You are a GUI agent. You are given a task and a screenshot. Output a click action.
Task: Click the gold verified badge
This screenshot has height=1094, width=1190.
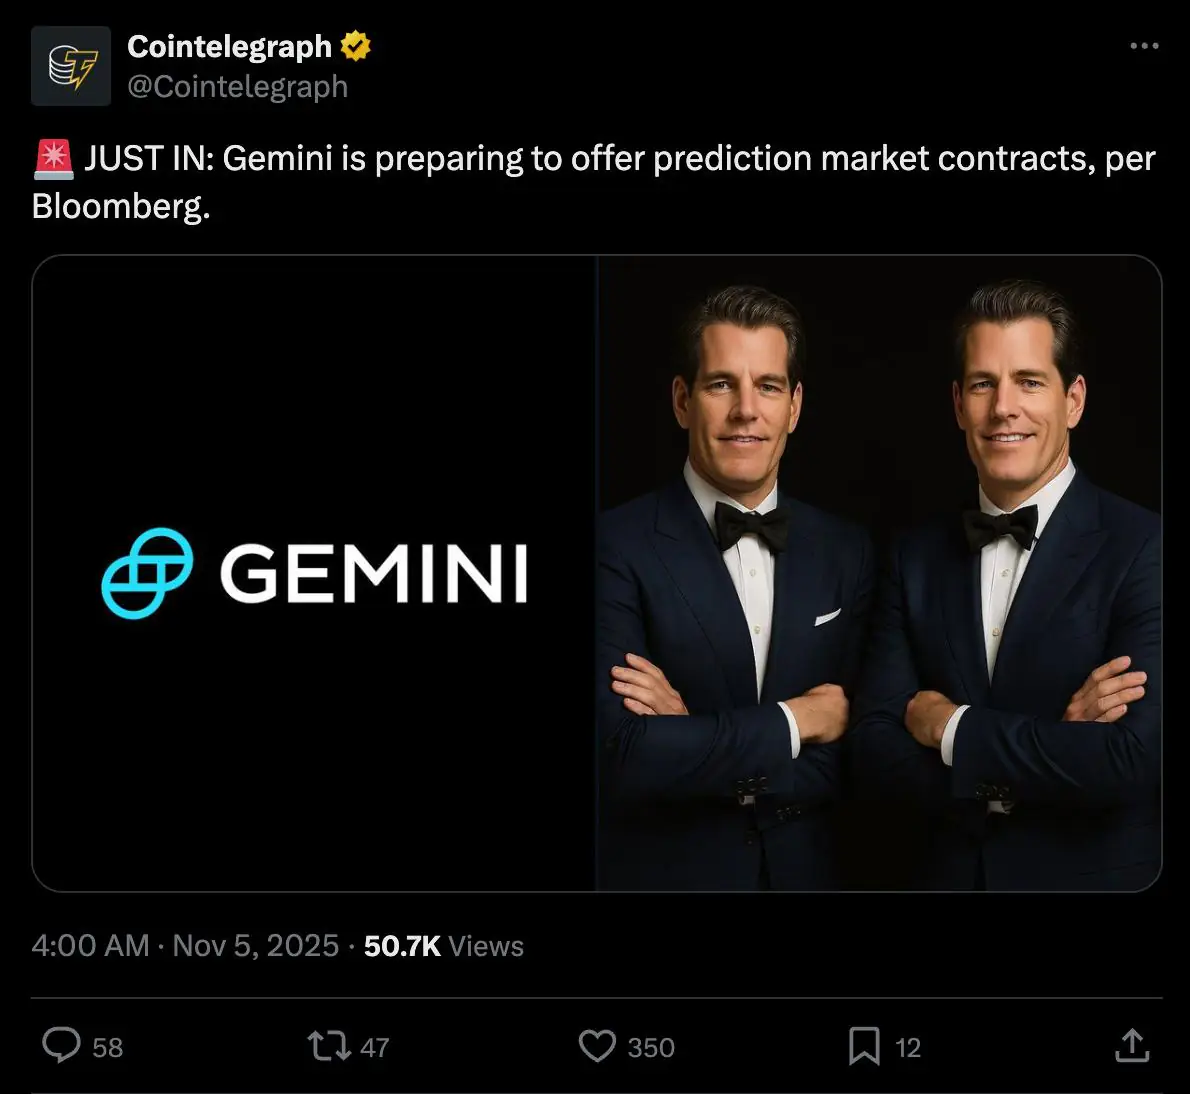pos(356,46)
